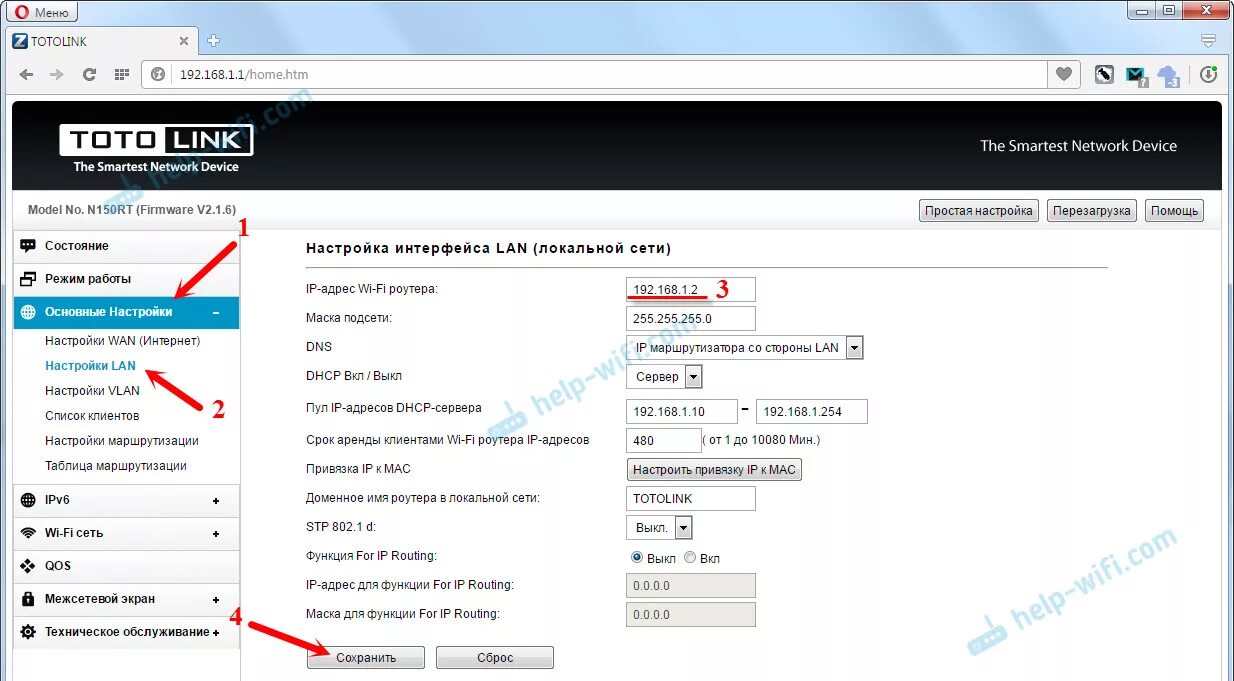Switch to the TOTOLINK browser tab

point(100,41)
